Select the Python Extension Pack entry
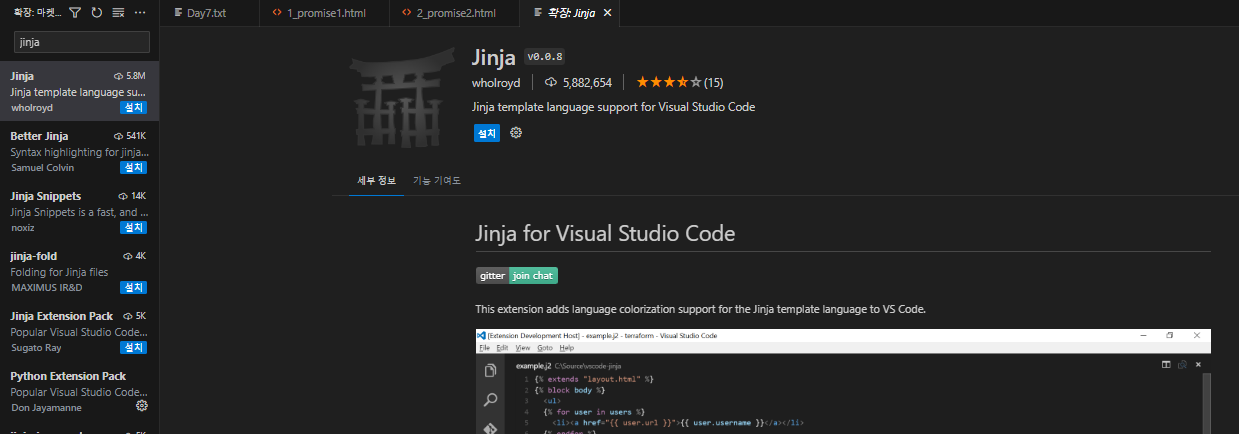Image resolution: width=1239 pixels, height=434 pixels. coord(79,391)
